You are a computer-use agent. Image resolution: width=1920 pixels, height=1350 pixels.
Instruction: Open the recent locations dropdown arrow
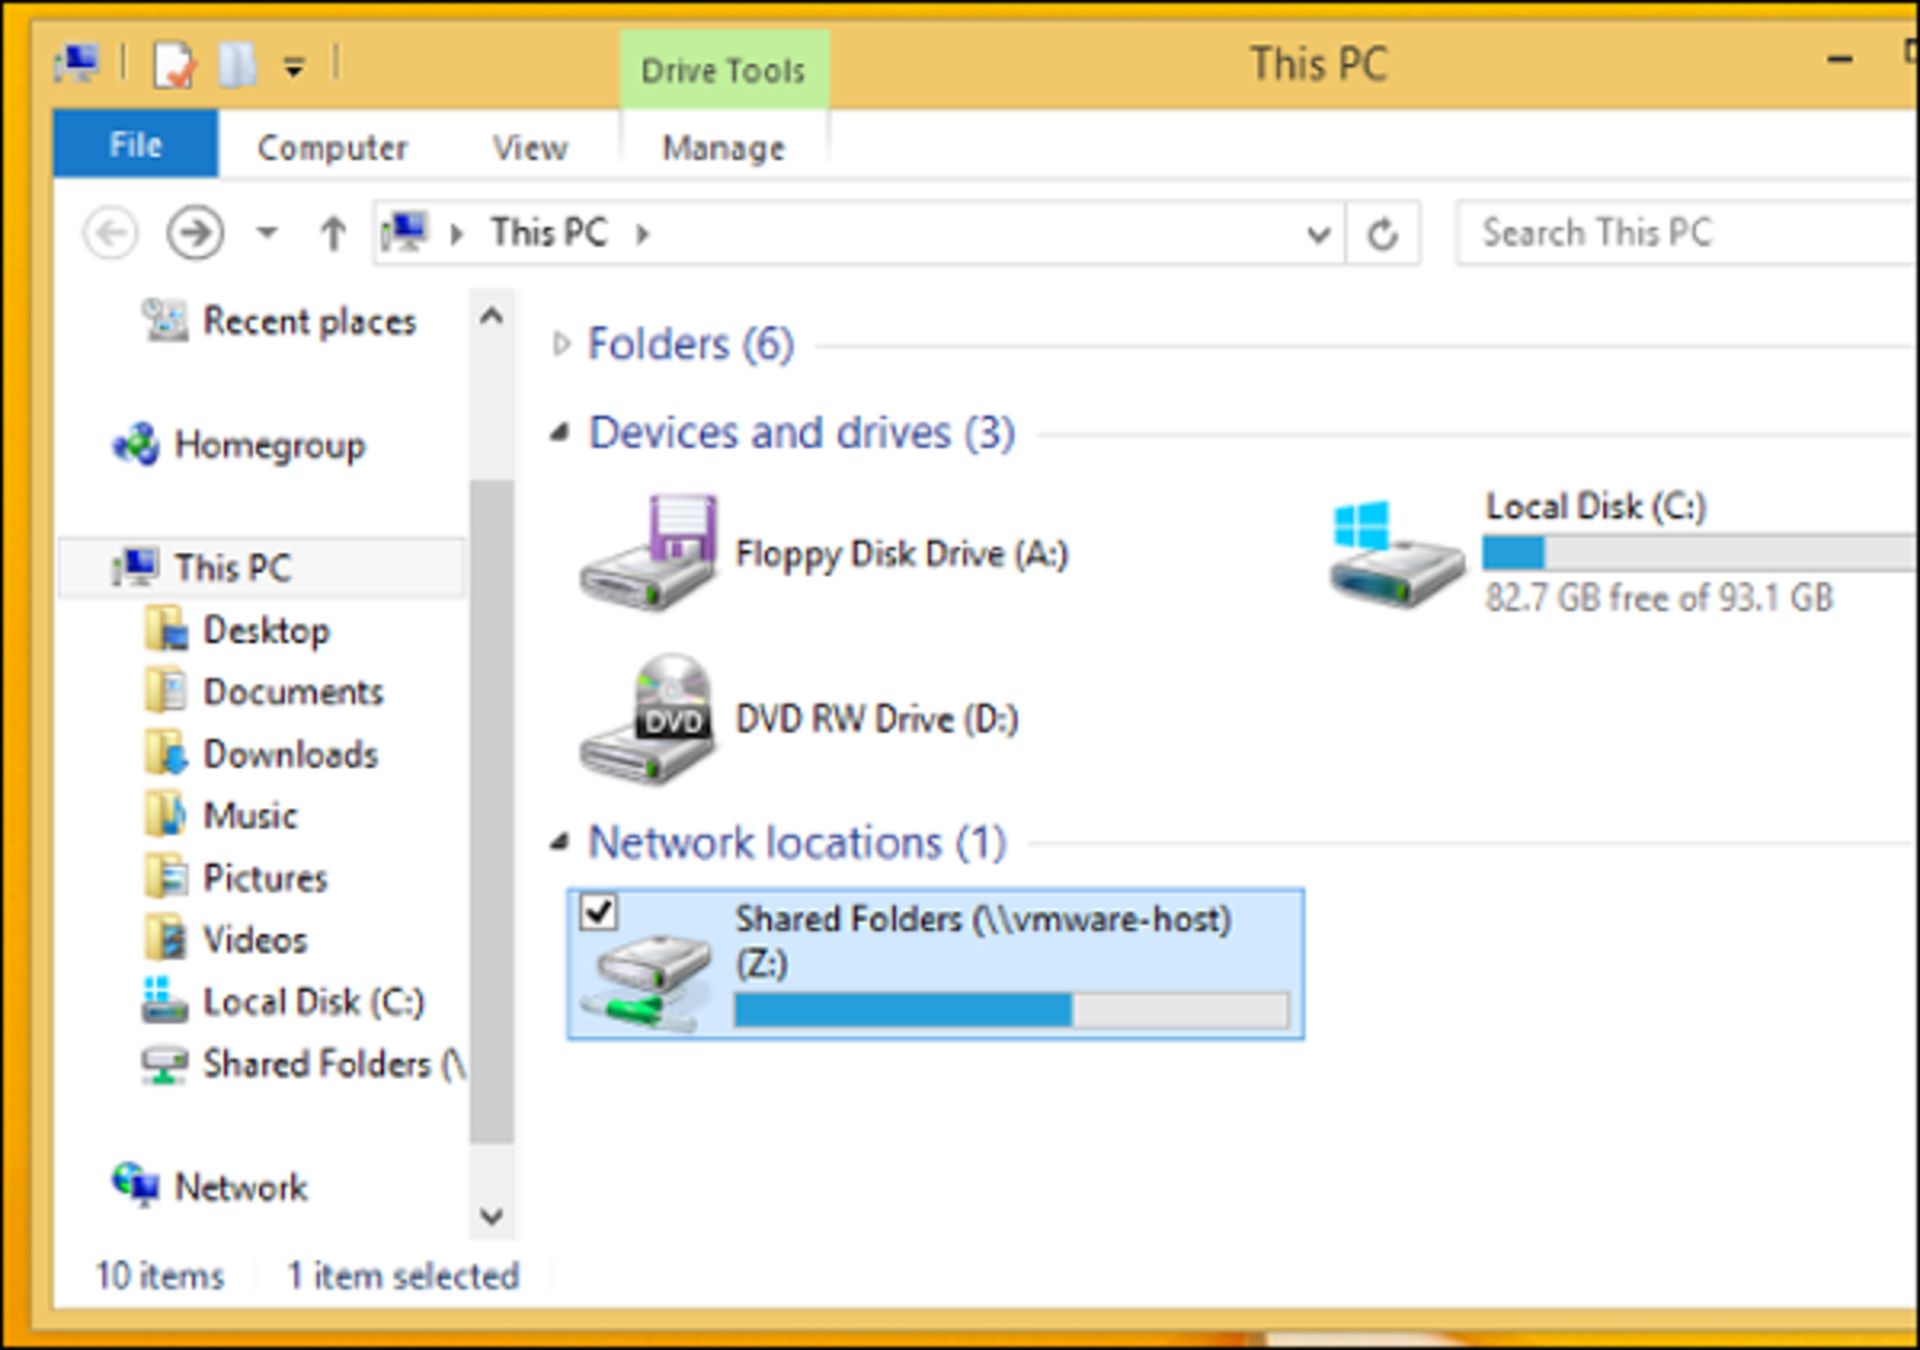[x=266, y=234]
